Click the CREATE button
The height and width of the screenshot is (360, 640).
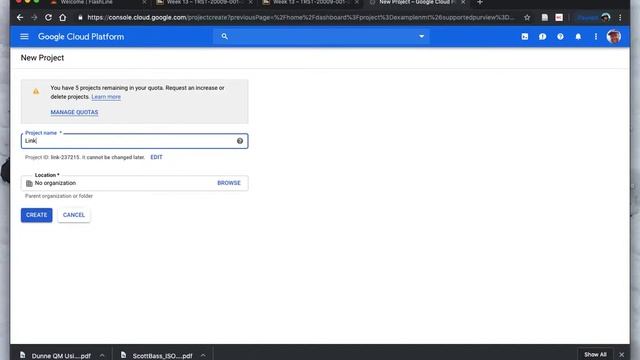36,215
